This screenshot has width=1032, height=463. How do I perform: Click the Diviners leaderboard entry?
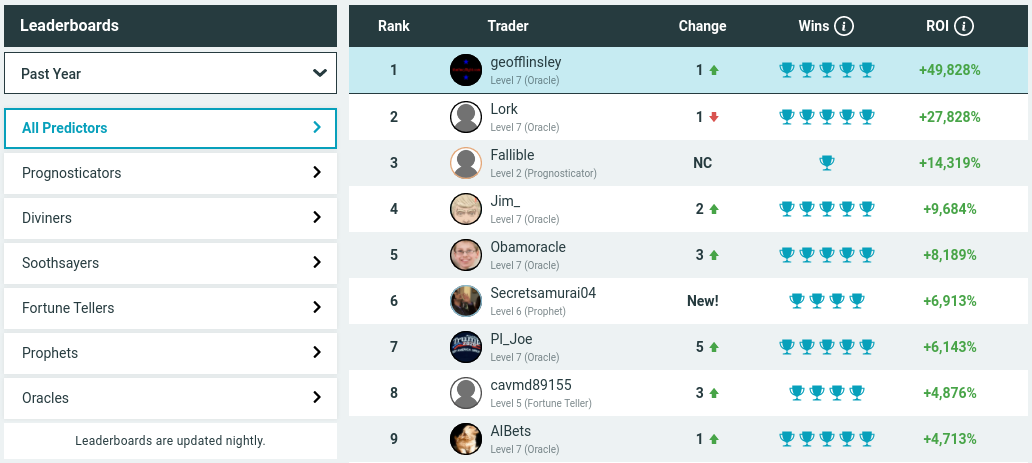(170, 218)
